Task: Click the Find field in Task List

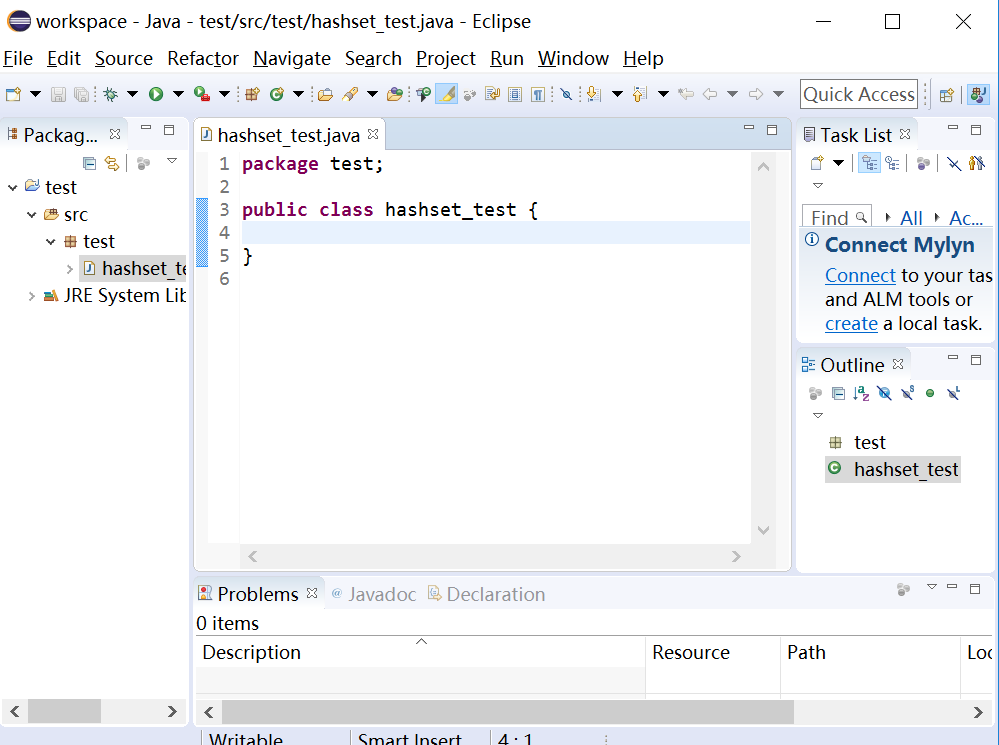Action: [837, 217]
